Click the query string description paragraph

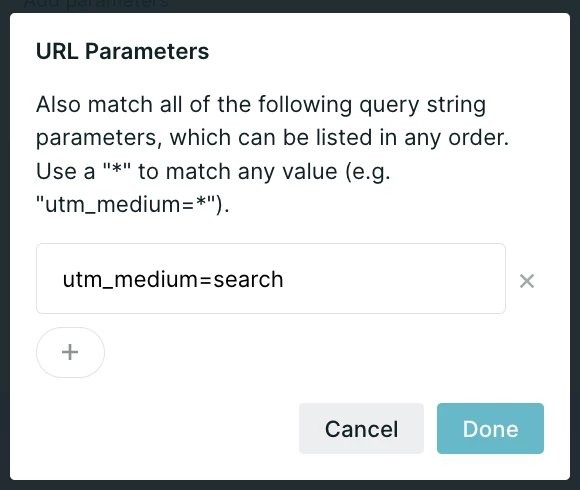click(x=272, y=154)
